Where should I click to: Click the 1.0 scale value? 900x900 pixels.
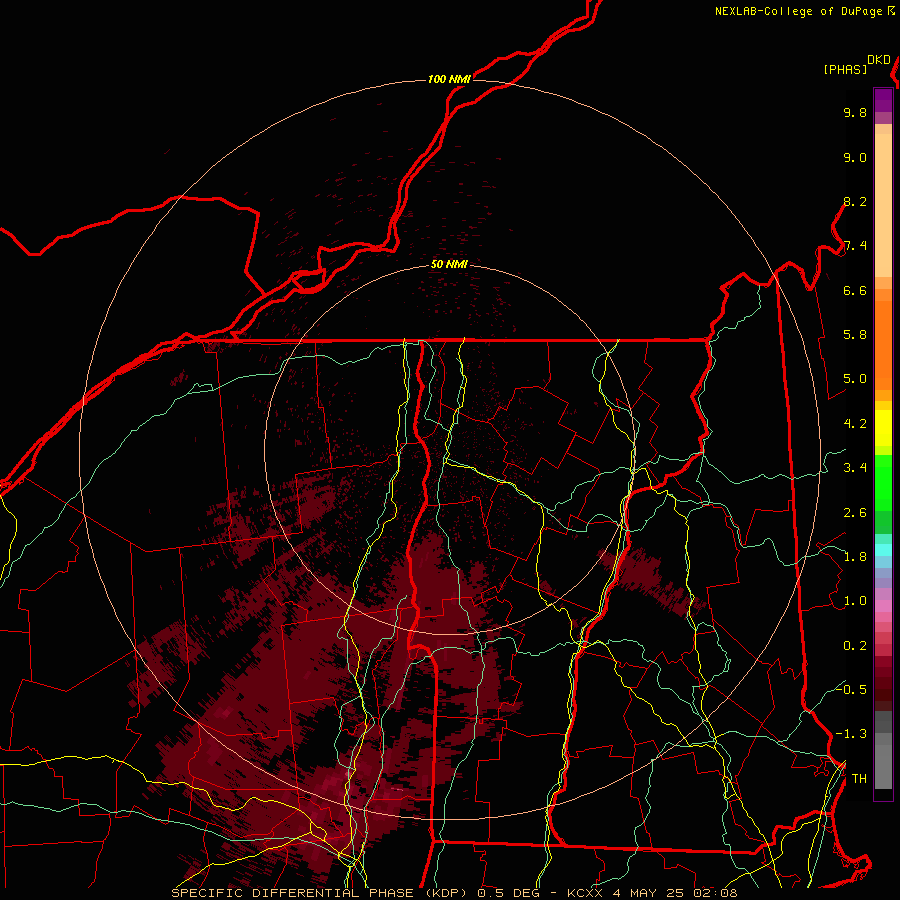855,601
